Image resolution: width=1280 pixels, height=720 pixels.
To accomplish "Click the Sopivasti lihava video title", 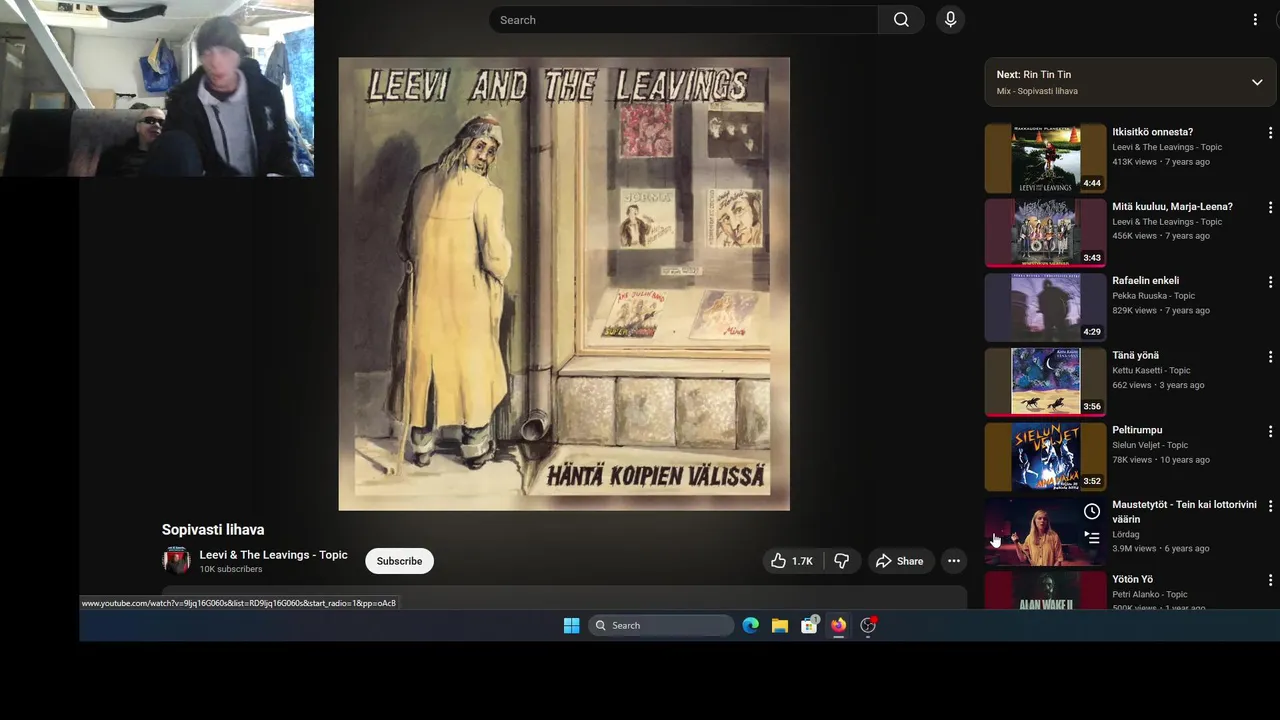I will 213,530.
